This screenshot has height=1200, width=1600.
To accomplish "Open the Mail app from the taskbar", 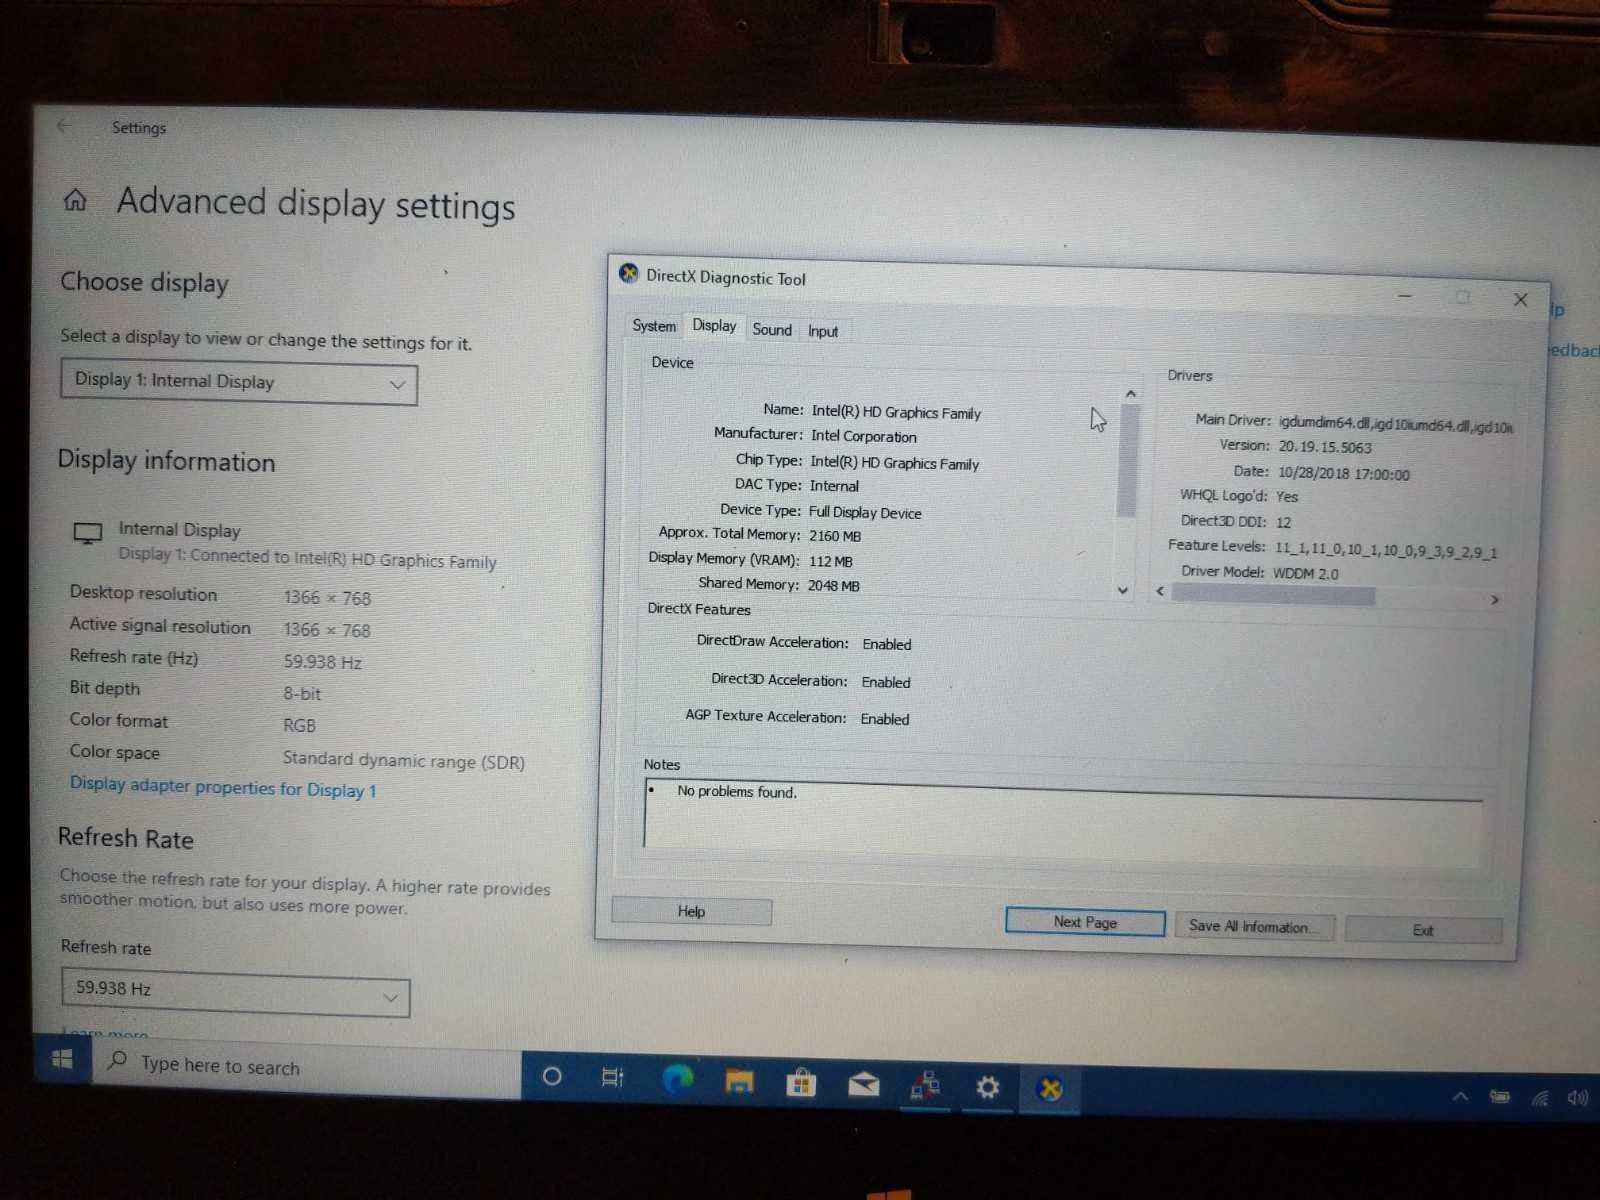I will pyautogui.click(x=863, y=1084).
